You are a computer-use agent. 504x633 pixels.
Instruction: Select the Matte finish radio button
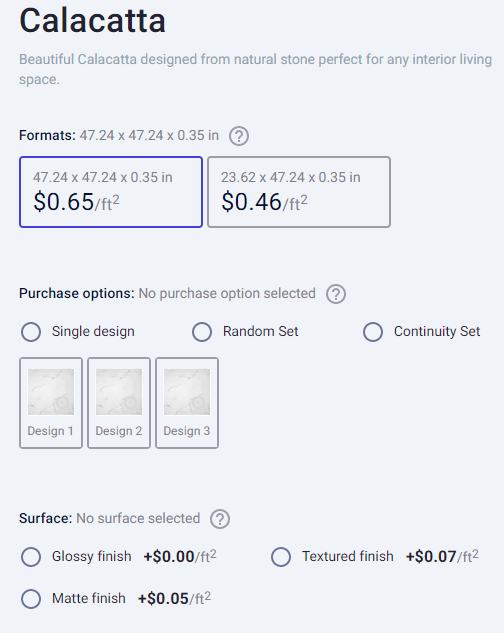click(31, 599)
